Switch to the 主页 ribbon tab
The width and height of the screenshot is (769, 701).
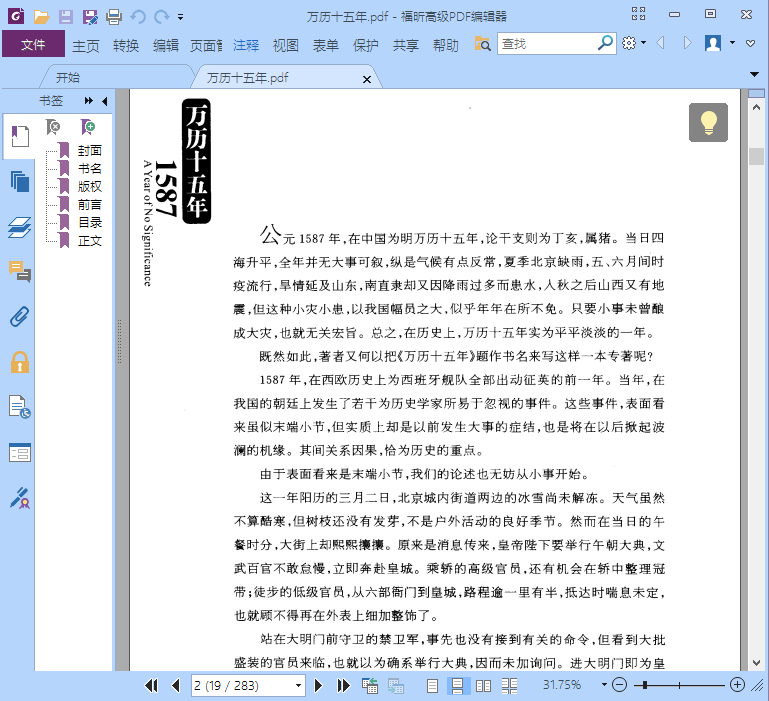click(x=86, y=46)
